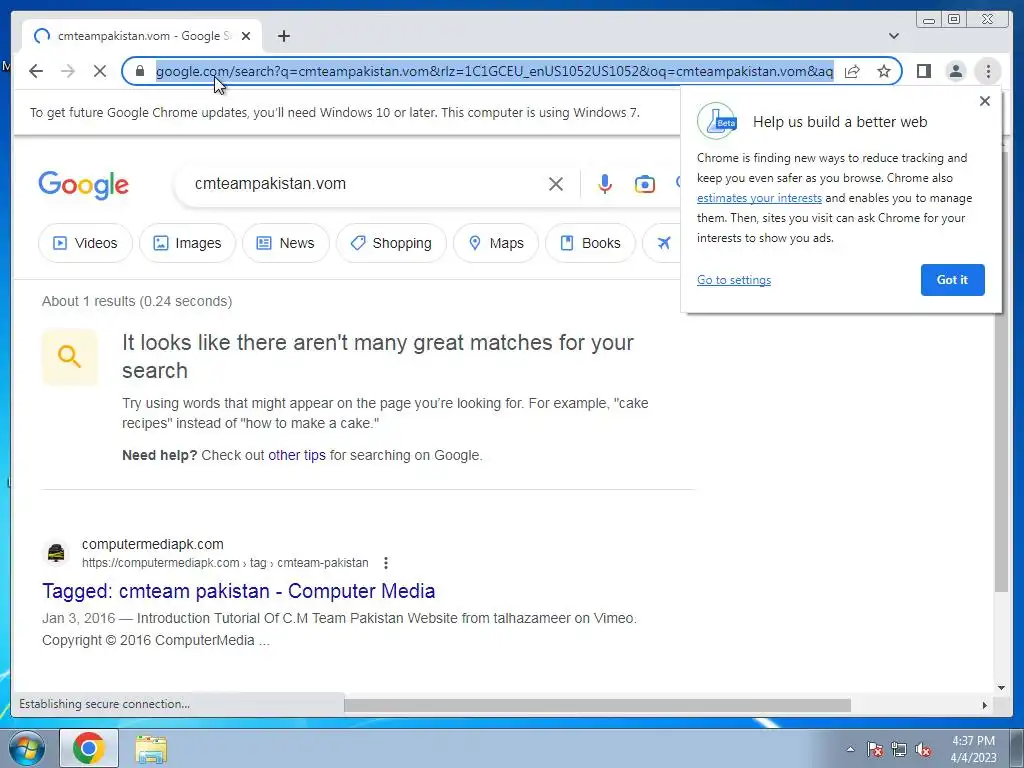Click the vertical scrollbar thumb

[1001, 371]
